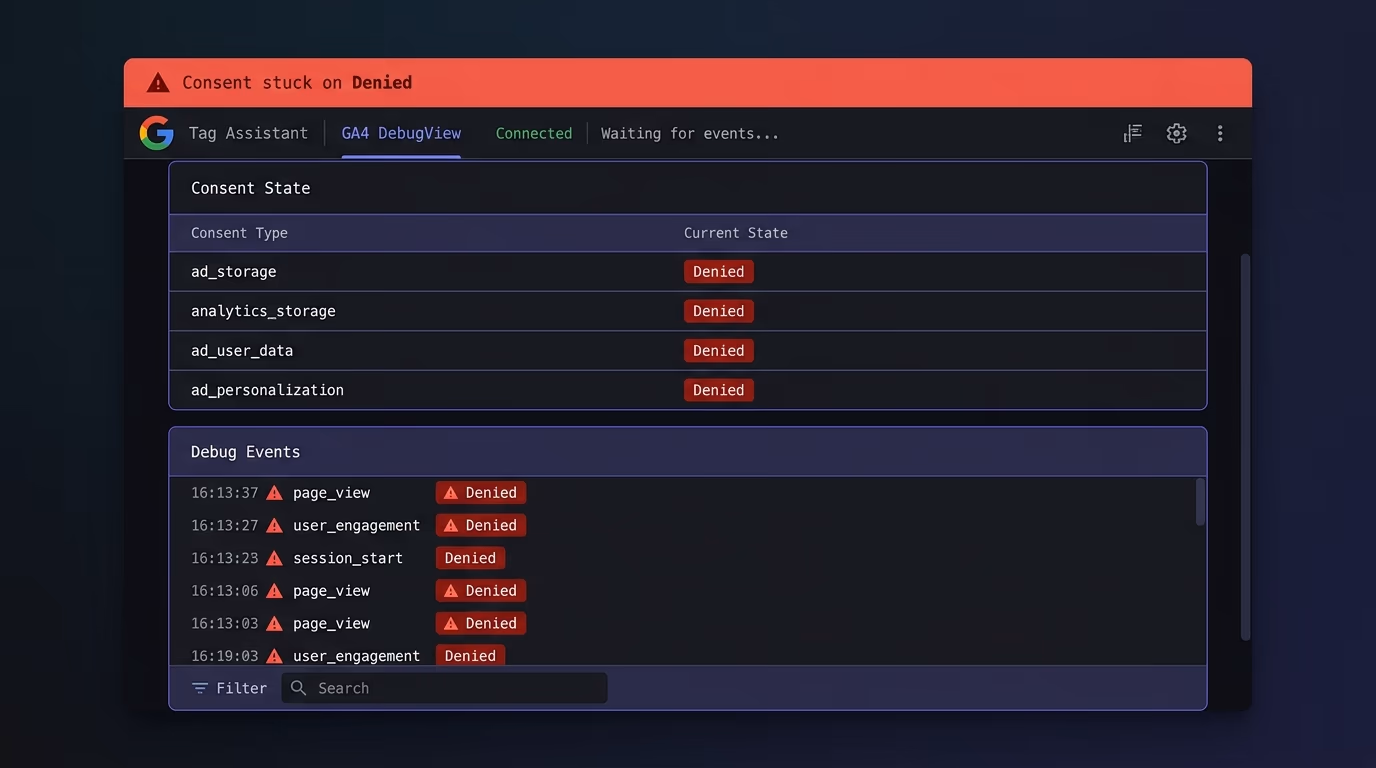1376x768 pixels.
Task: Click warning icon beside 16:13:37 page_view
Action: (274, 493)
